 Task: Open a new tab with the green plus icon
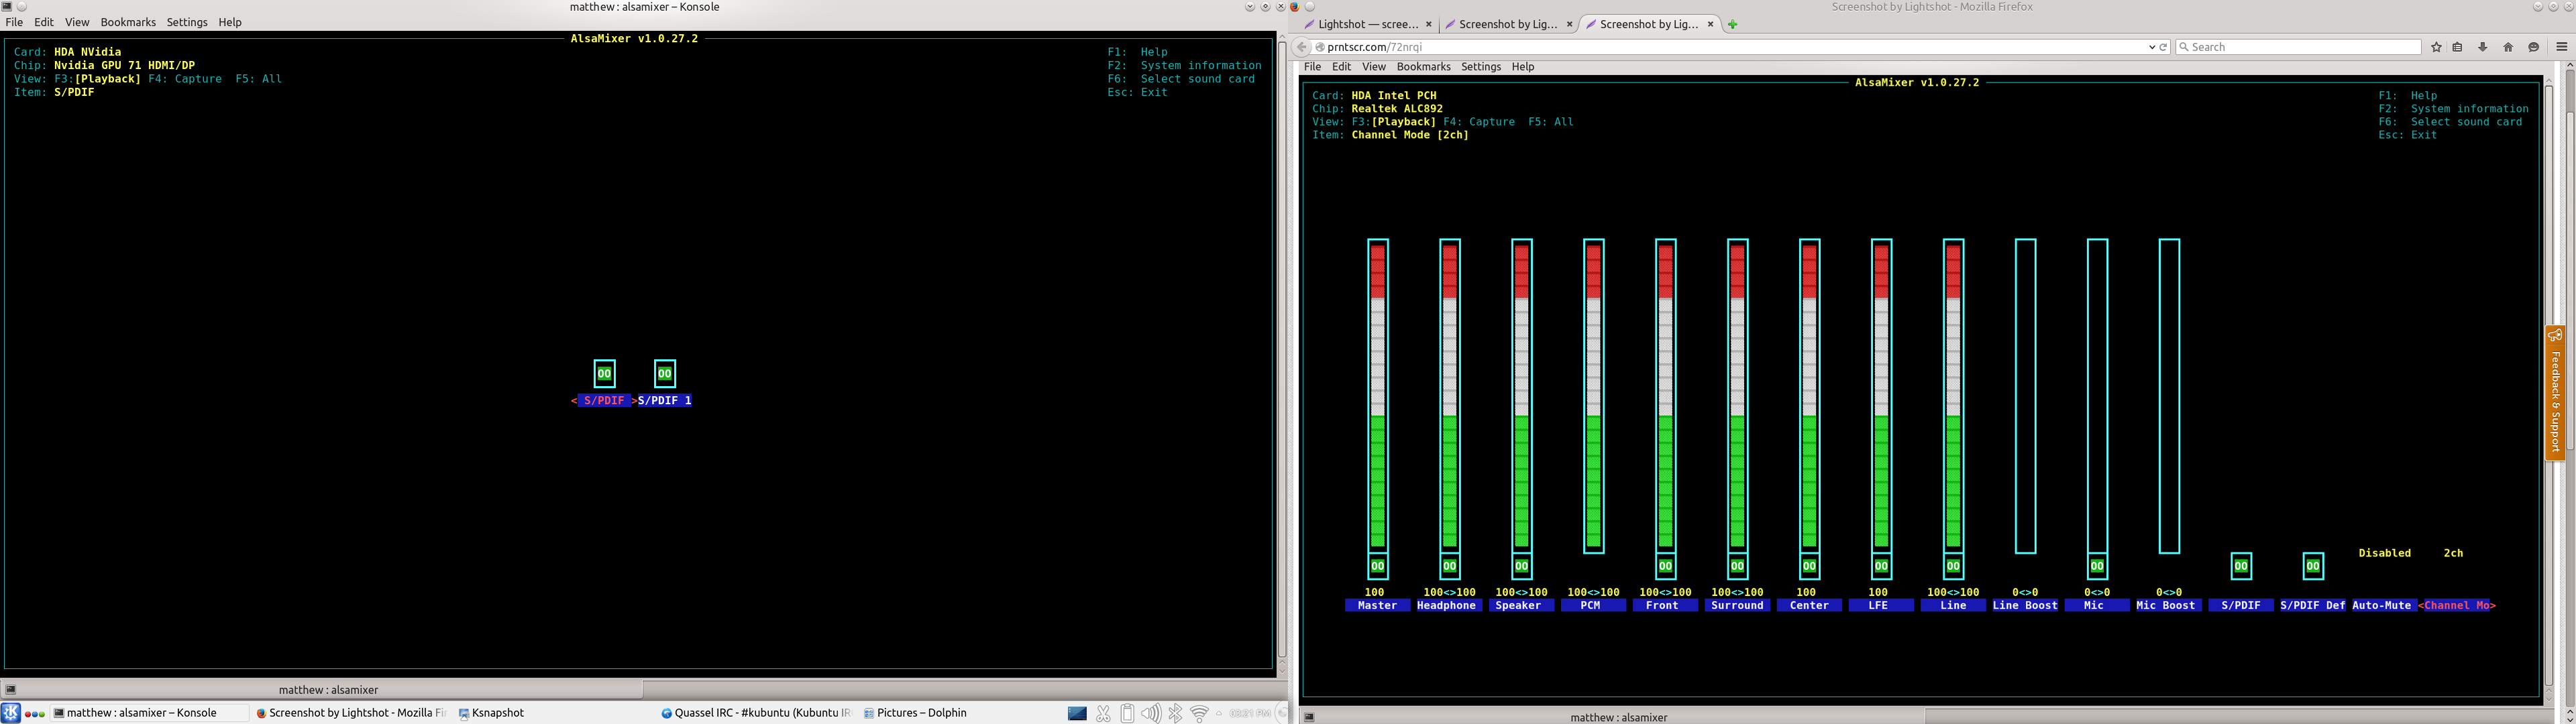point(1733,24)
